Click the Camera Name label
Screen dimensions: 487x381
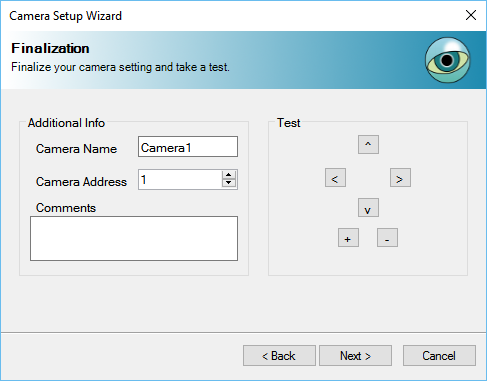[x=76, y=149]
